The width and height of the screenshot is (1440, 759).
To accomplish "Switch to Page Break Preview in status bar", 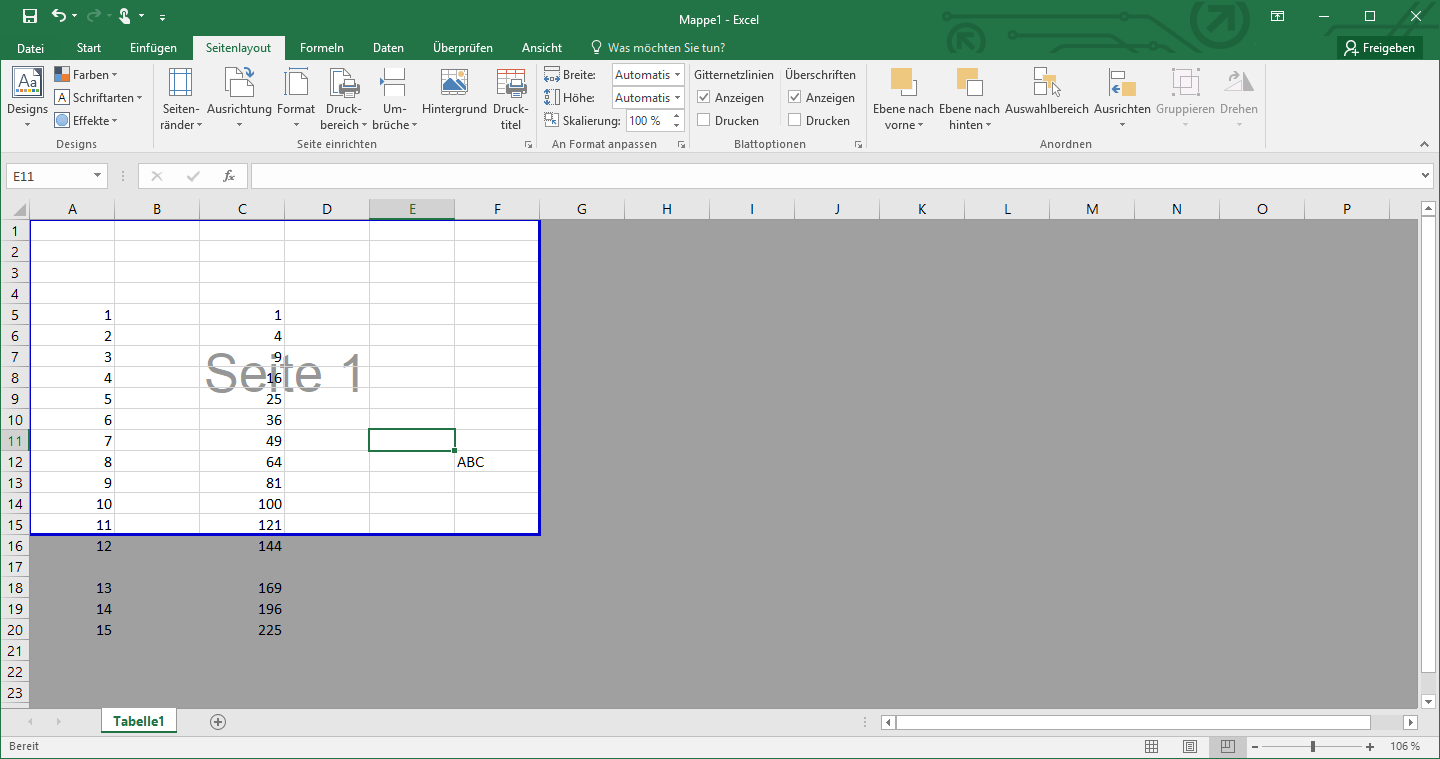I will point(1228,746).
